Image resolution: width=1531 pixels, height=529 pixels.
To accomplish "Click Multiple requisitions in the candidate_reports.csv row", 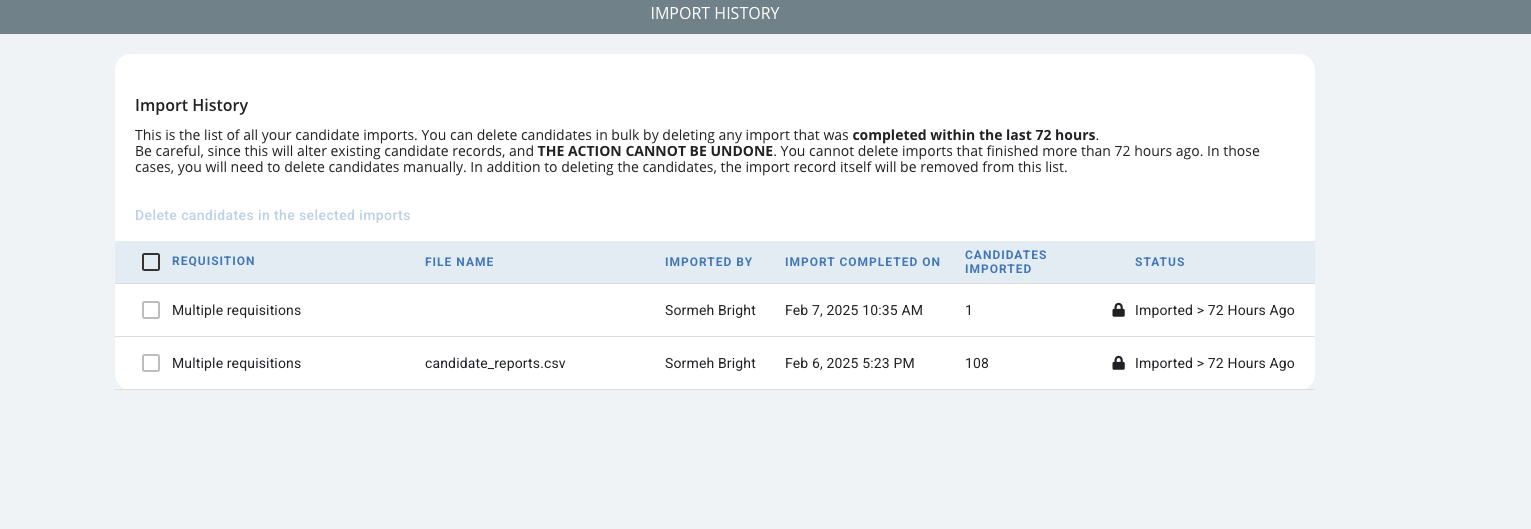I will 236,363.
